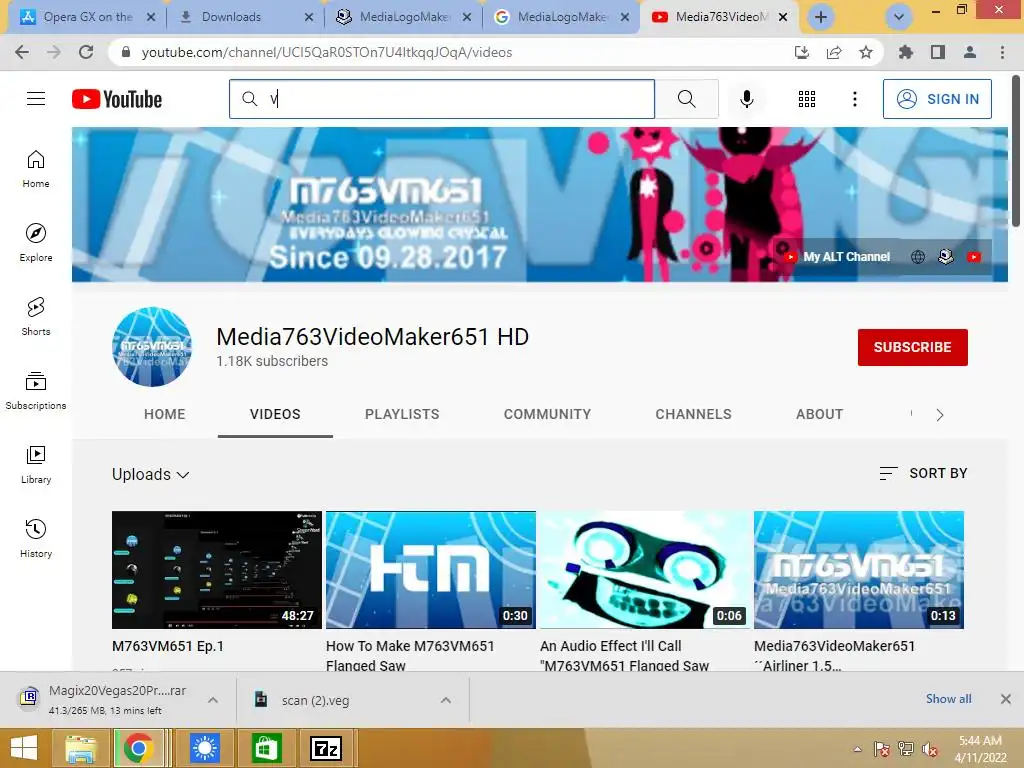
Task: Open Explore in YouTube sidebar
Action: click(36, 242)
